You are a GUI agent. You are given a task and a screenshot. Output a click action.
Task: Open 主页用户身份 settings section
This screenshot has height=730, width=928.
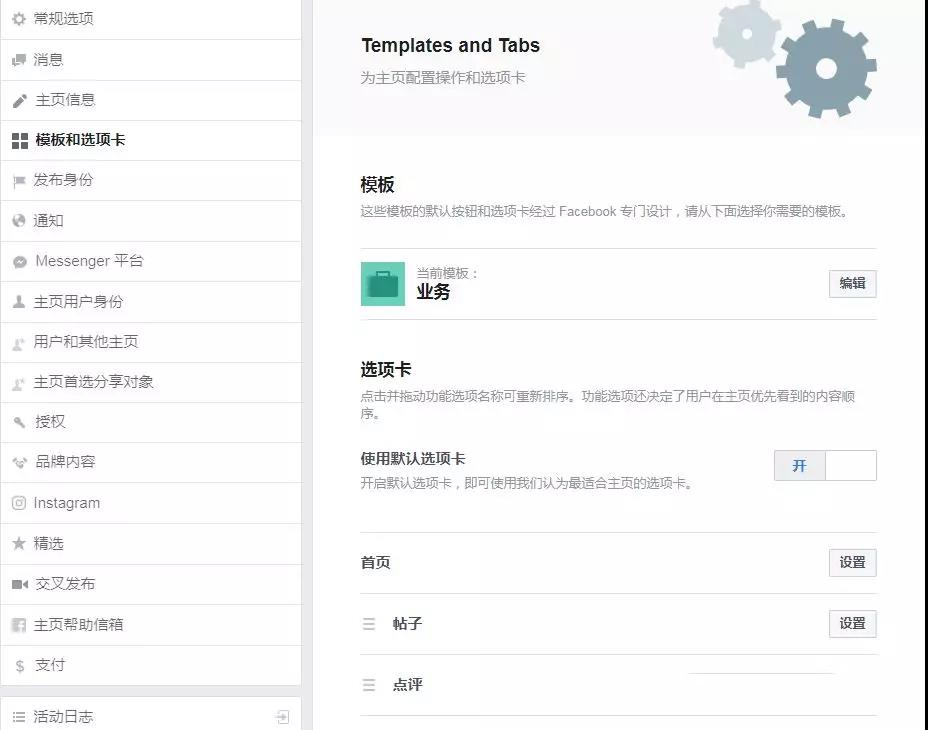coord(151,302)
